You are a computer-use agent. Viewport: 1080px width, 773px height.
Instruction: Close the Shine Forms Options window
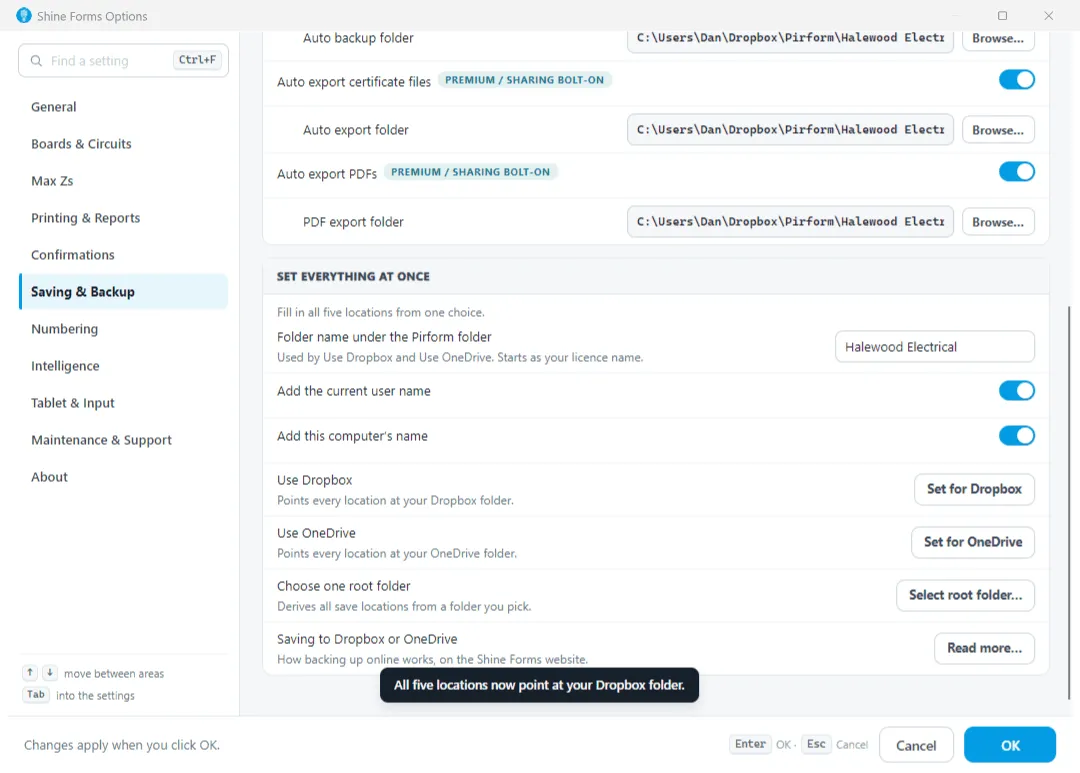(1048, 15)
